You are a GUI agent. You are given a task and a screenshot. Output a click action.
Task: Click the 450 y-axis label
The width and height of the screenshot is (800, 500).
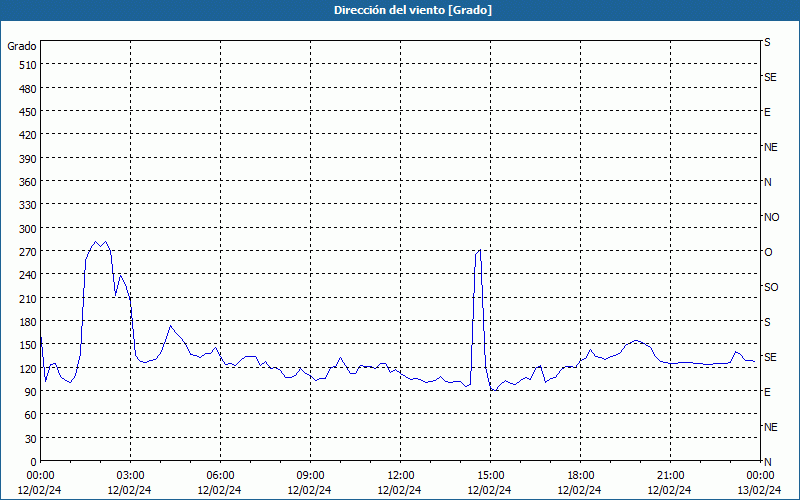click(x=28, y=112)
